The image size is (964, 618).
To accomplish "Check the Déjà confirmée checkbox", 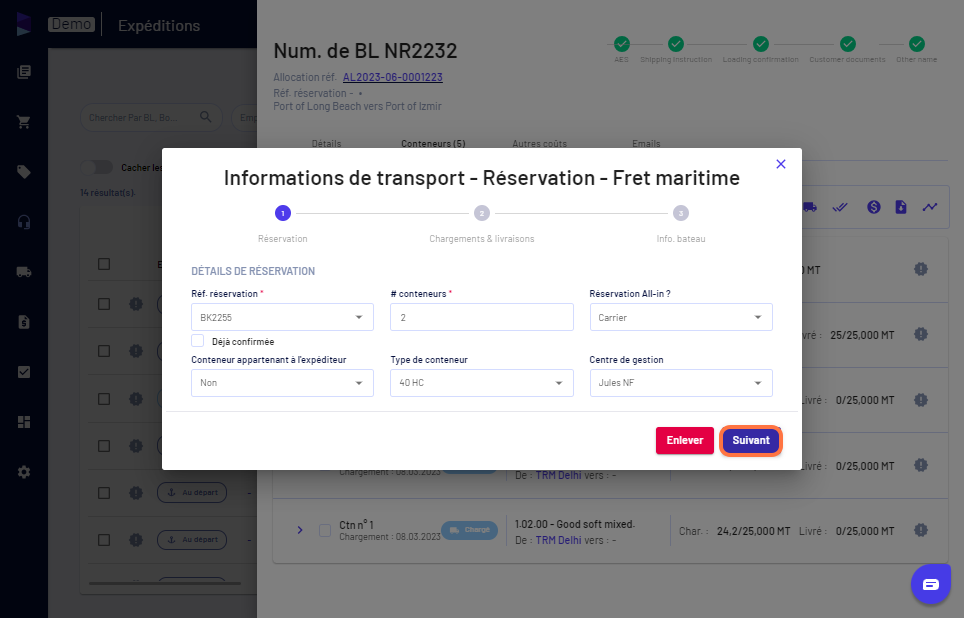I will pos(197,341).
